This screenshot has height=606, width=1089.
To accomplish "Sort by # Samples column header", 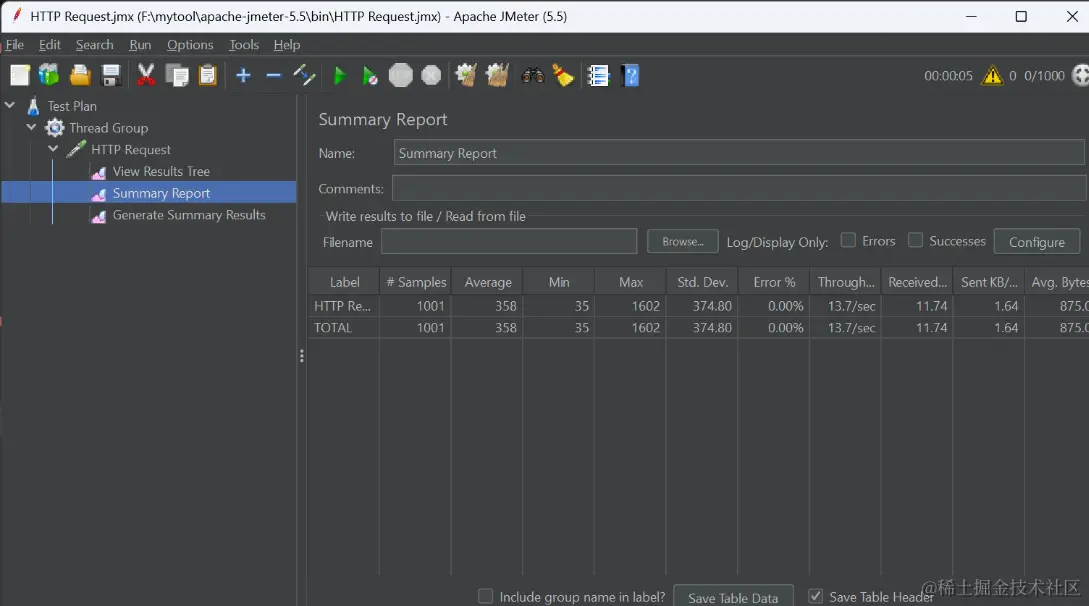I will click(x=415, y=282).
